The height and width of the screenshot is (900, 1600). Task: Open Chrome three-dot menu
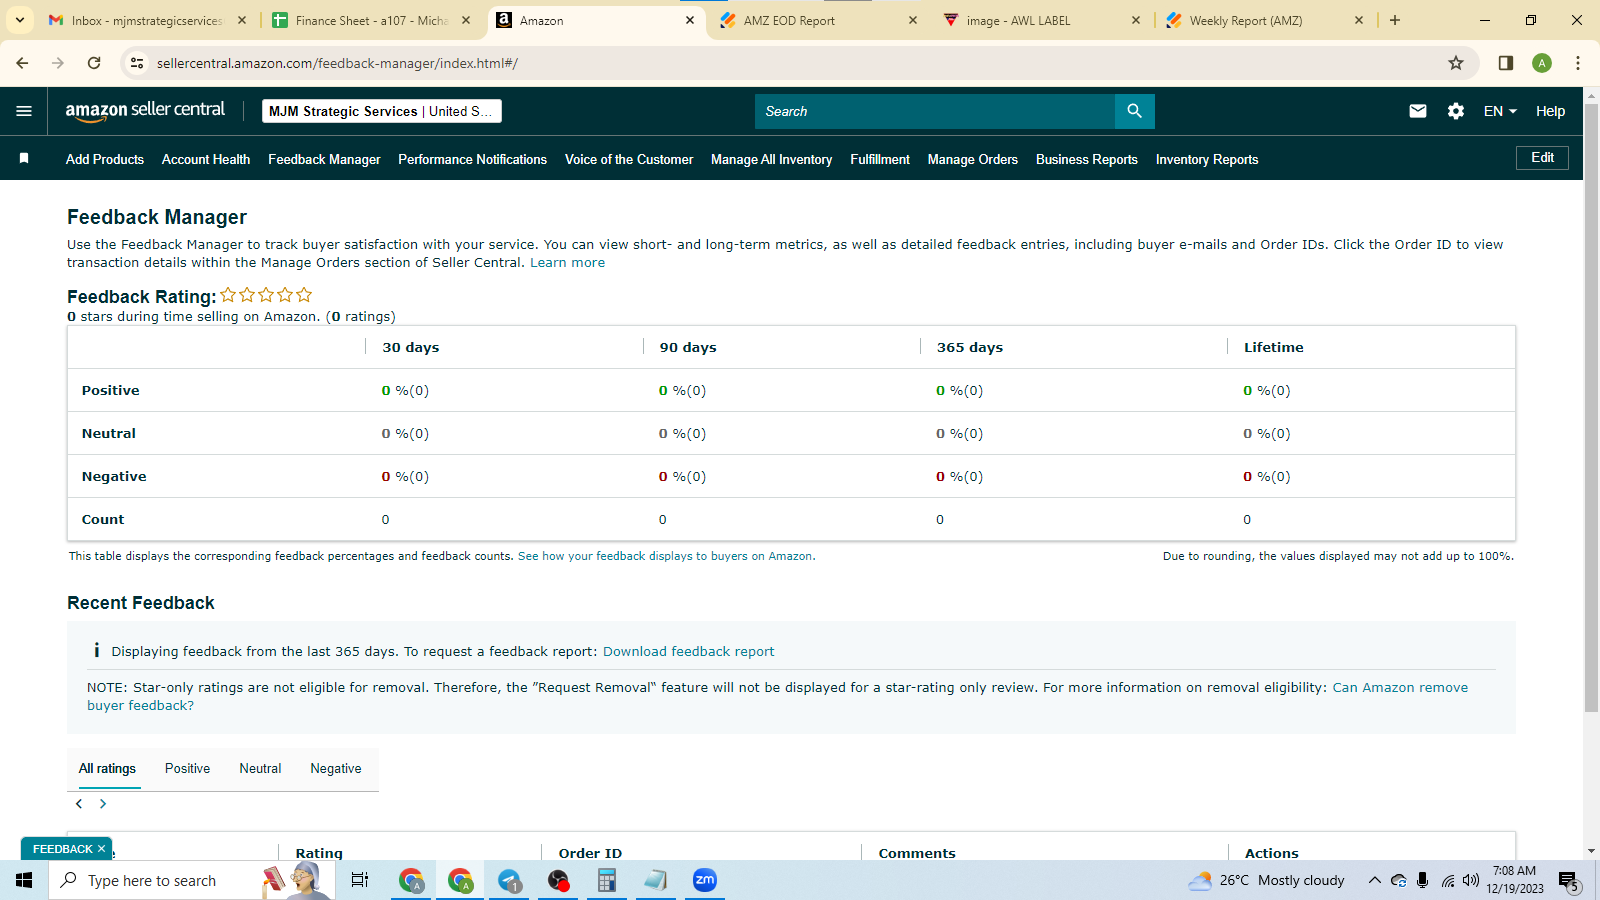pyautogui.click(x=1578, y=63)
